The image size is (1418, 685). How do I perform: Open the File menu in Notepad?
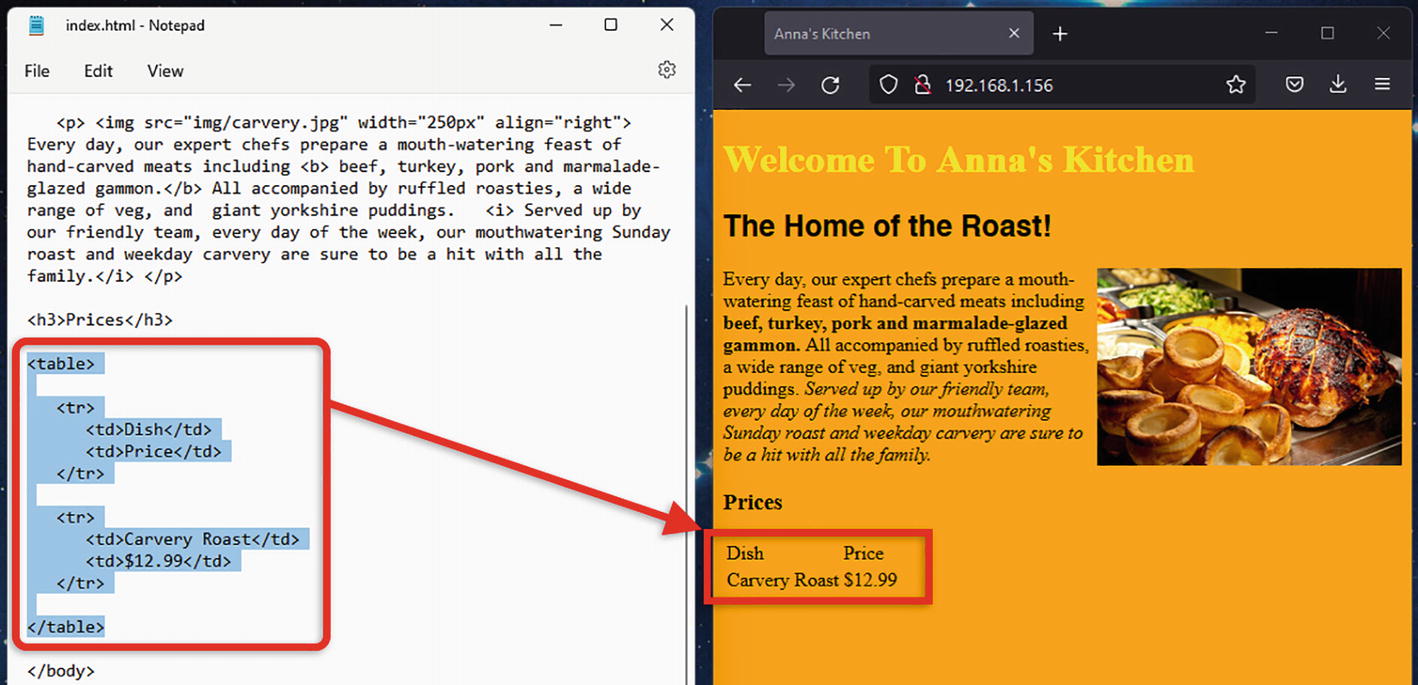click(x=37, y=71)
